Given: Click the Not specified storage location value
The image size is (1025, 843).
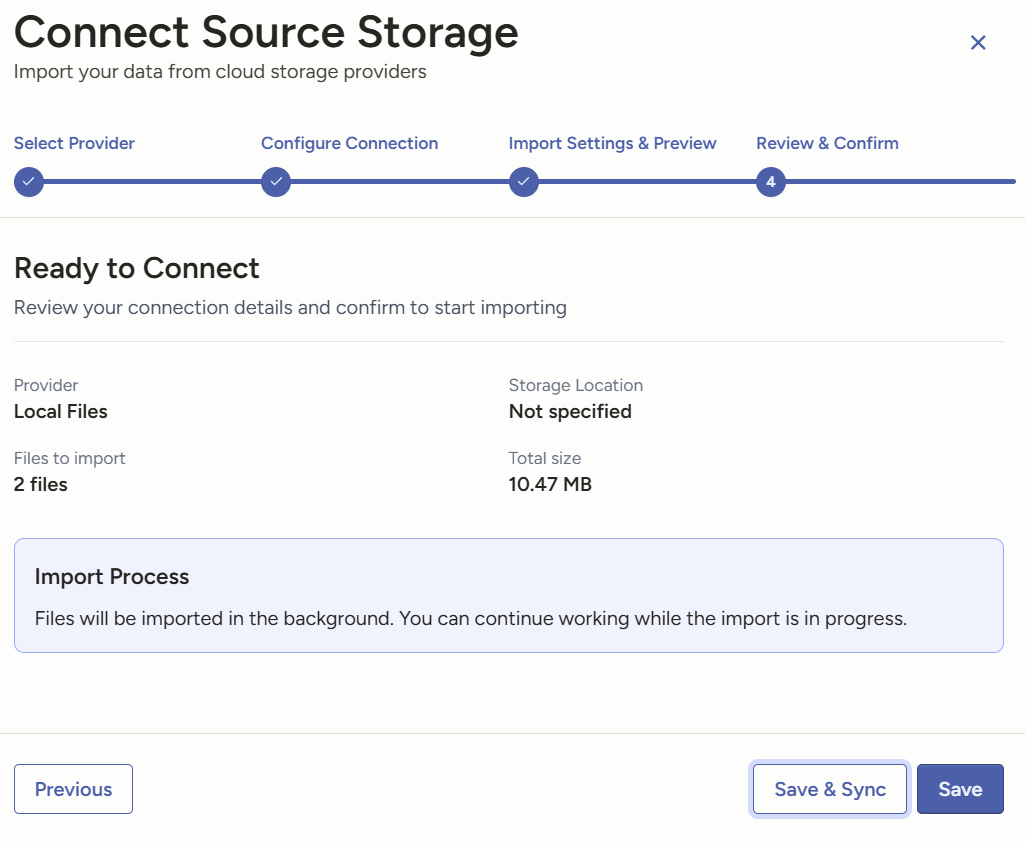Looking at the screenshot, I should (570, 411).
